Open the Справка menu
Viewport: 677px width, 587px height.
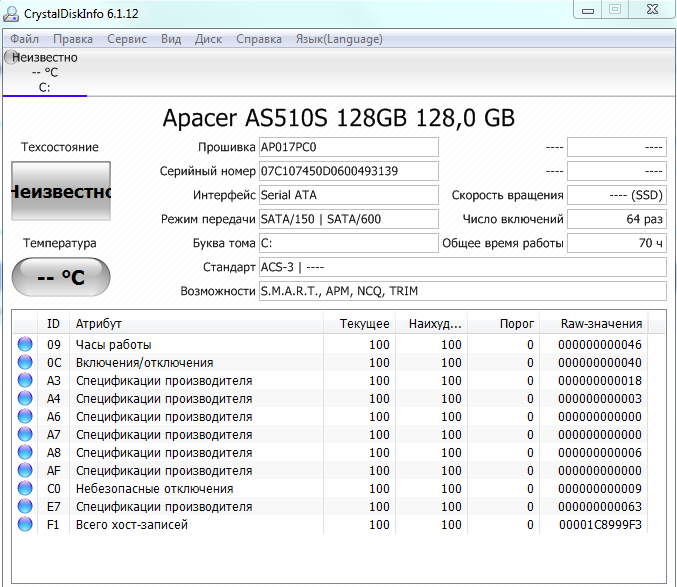click(x=259, y=39)
